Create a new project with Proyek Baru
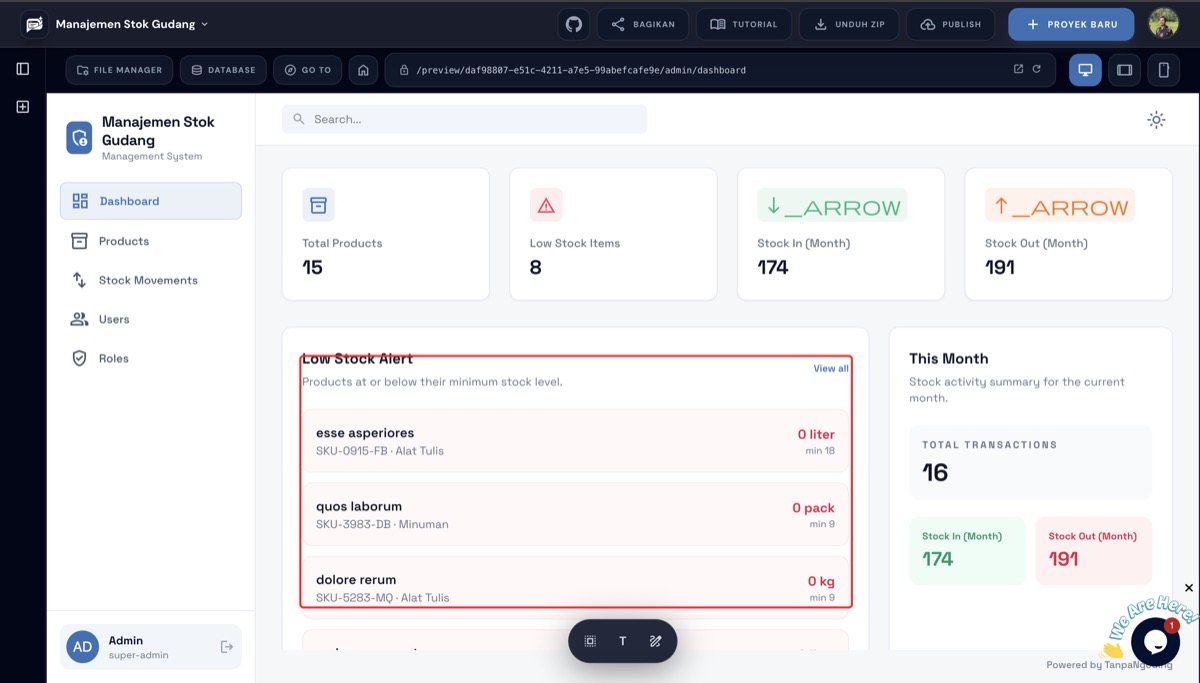This screenshot has height=683, width=1200. point(1071,24)
